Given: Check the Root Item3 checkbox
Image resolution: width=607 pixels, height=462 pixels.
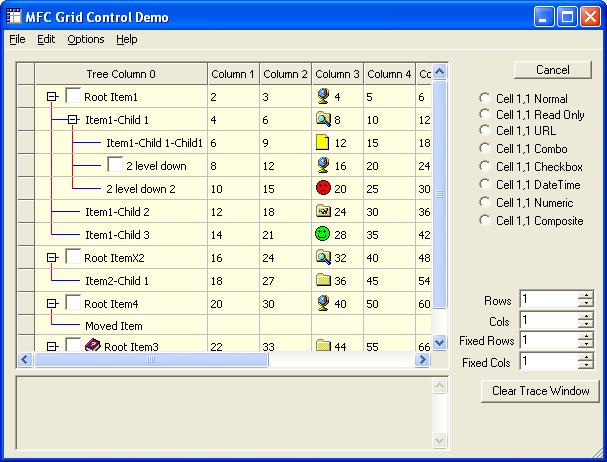Looking at the screenshot, I should coord(73,345).
